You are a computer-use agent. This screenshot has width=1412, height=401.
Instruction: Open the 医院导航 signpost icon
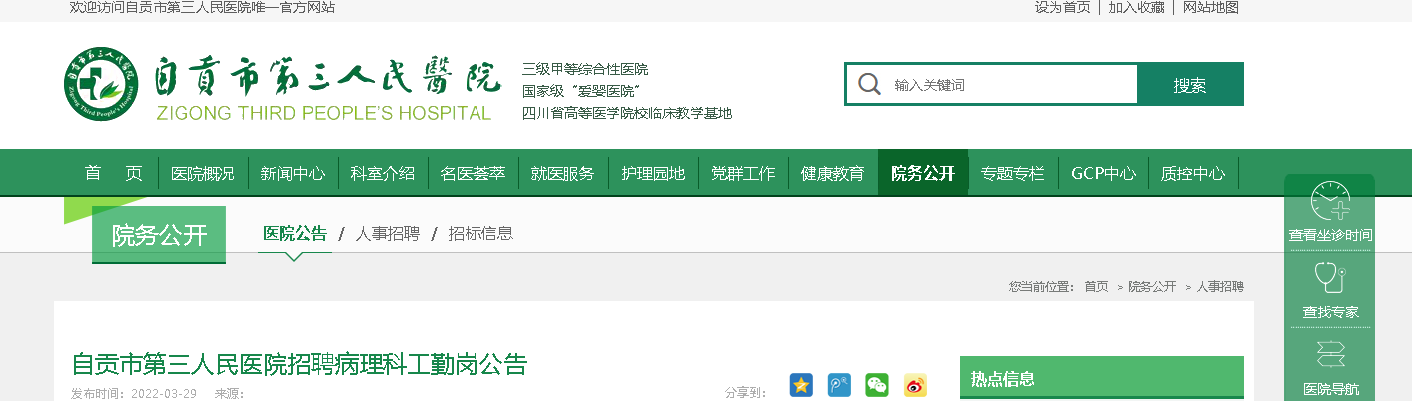pyautogui.click(x=1331, y=355)
